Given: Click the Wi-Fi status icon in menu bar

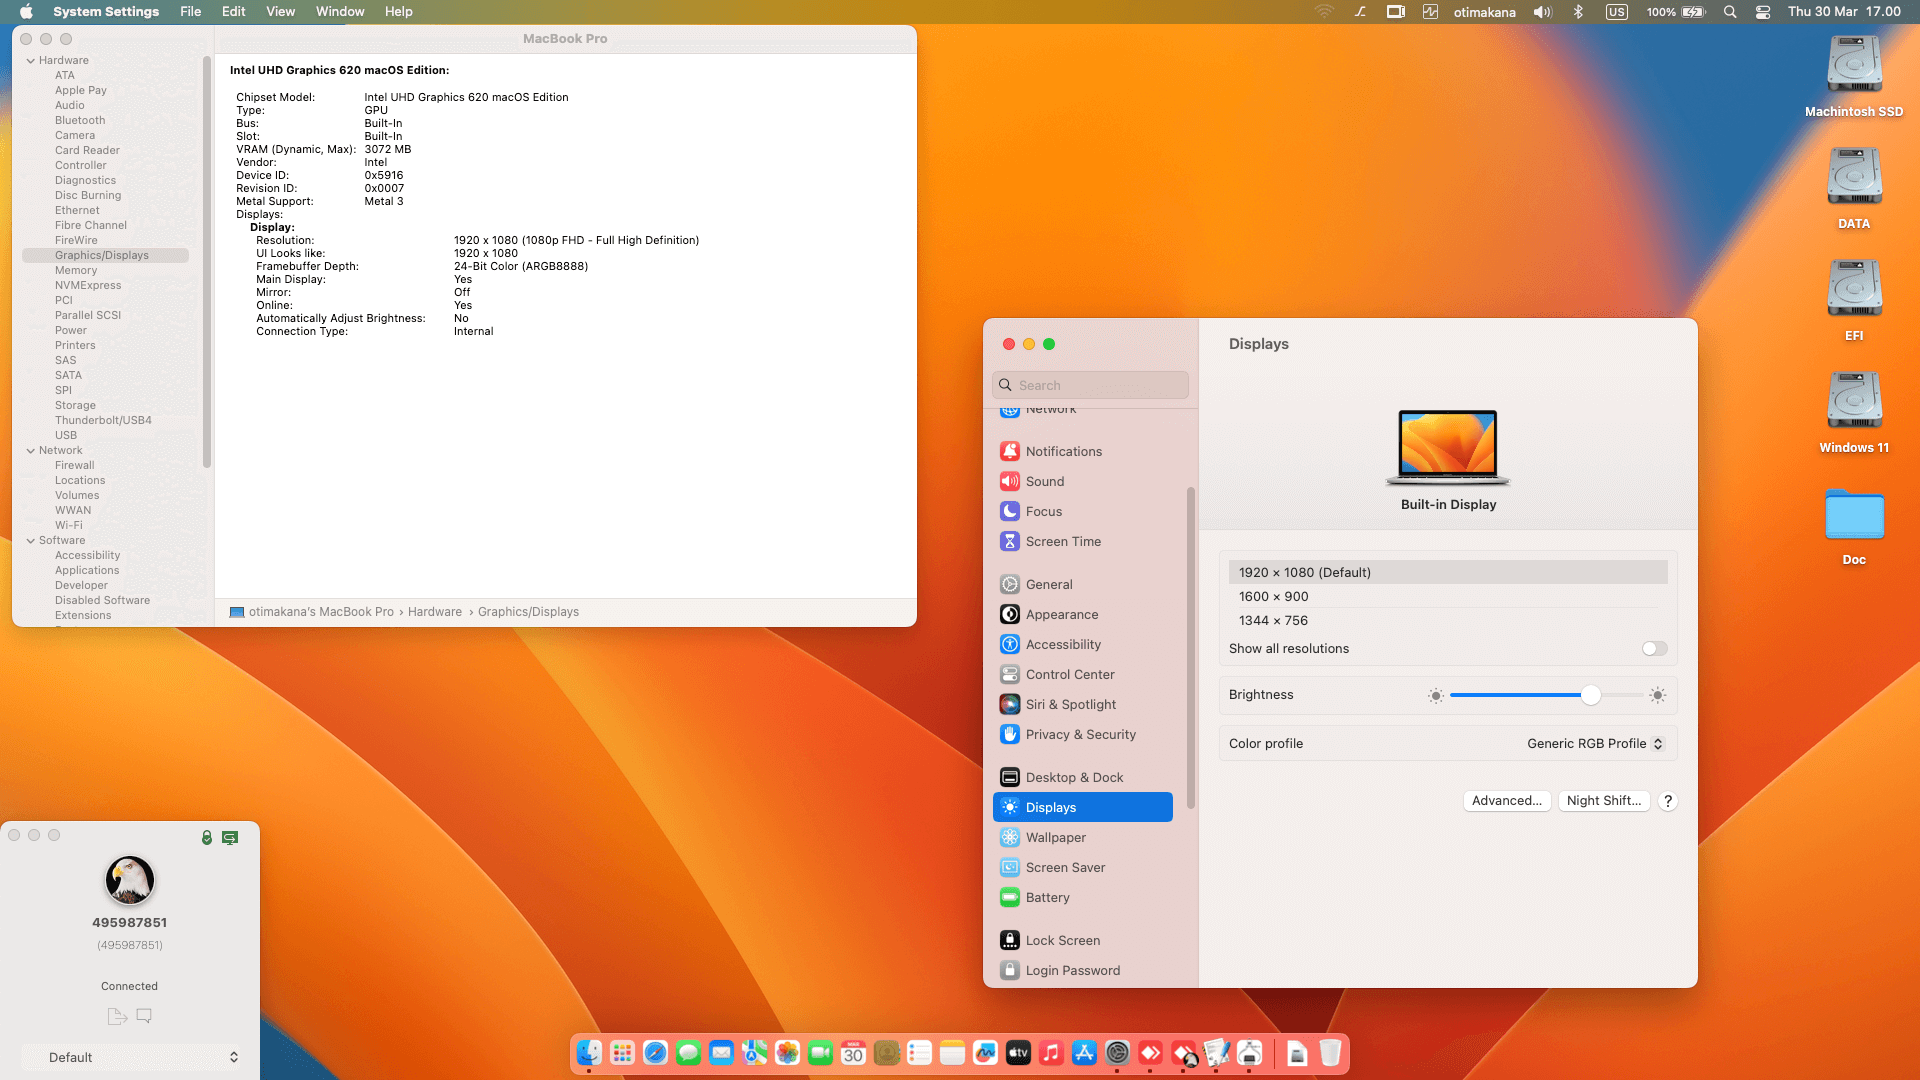Looking at the screenshot, I should click(x=1324, y=12).
